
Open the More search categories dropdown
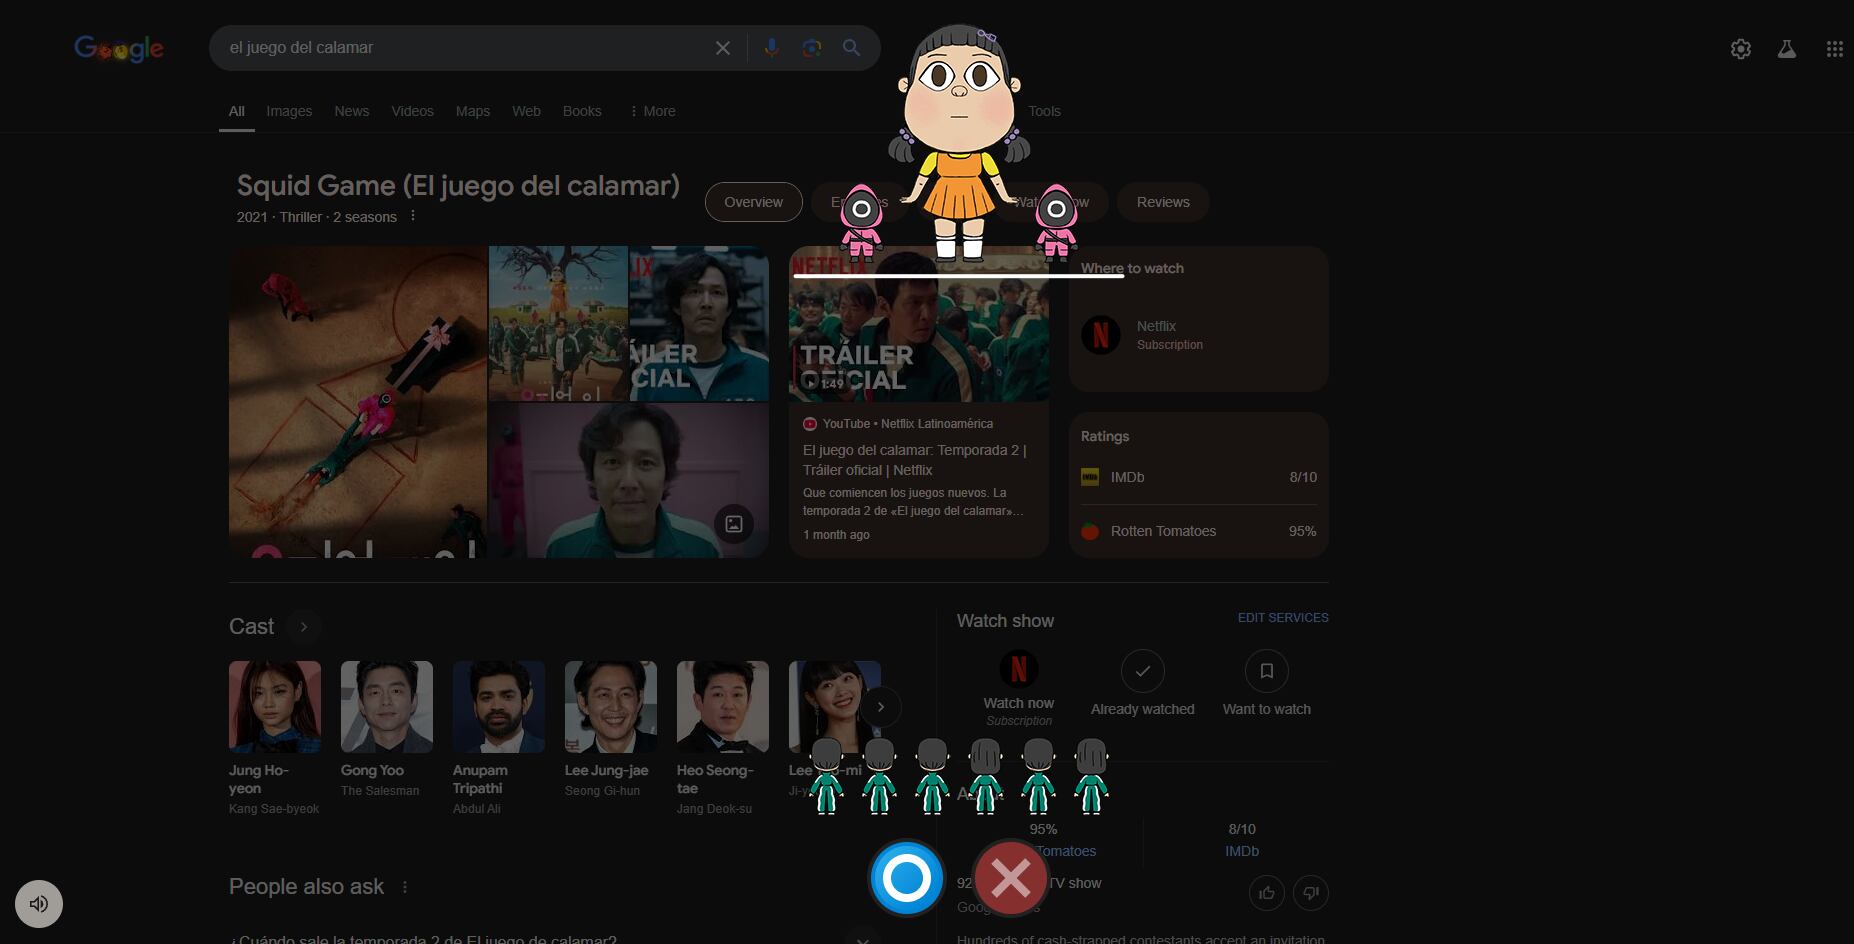tap(652, 111)
